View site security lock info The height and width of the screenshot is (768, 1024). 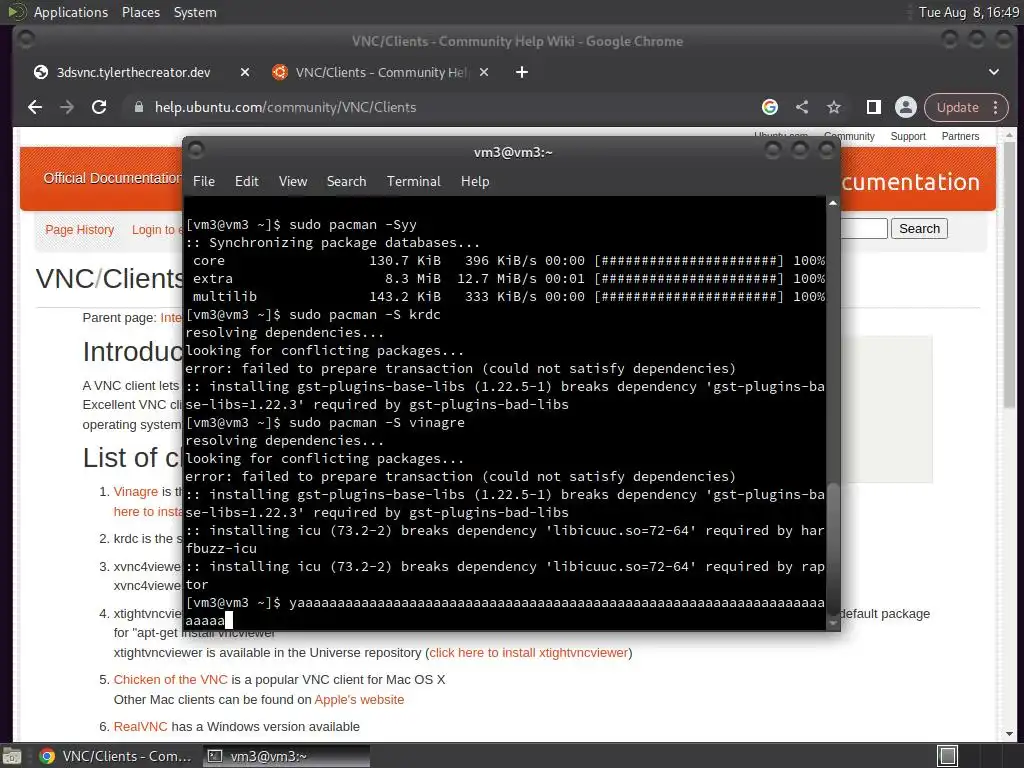click(138, 107)
